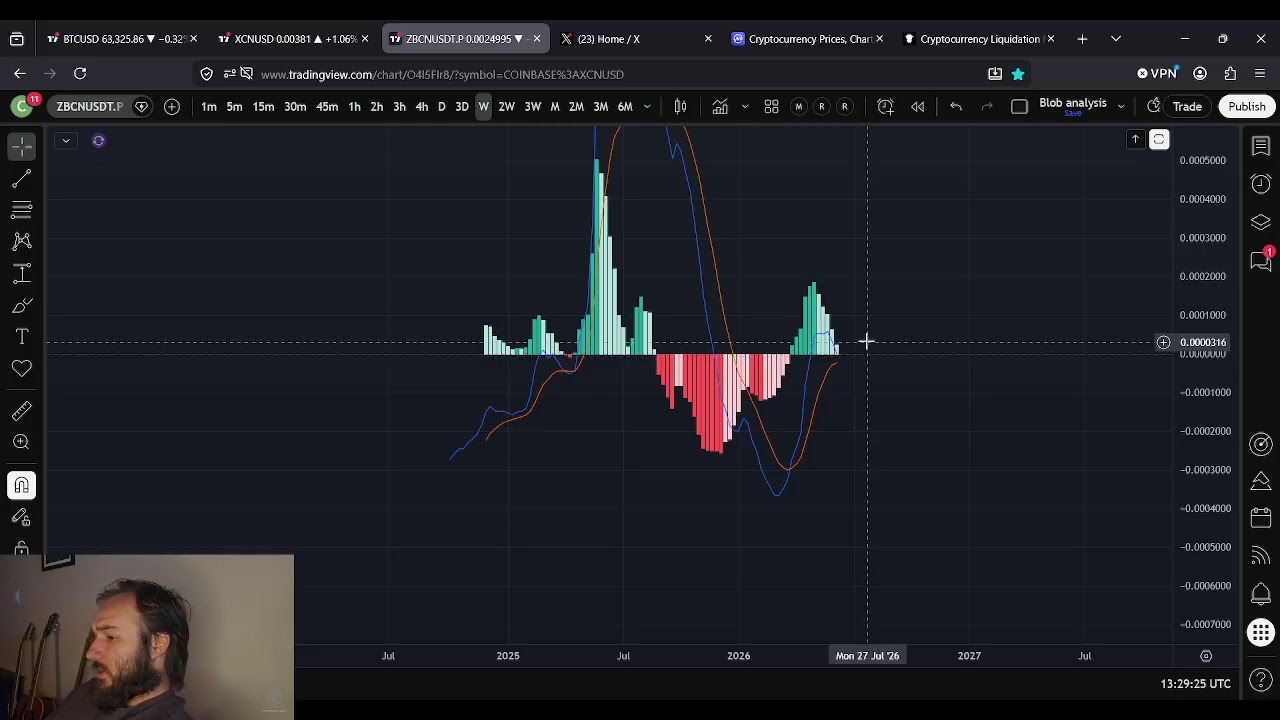Switch to Home / X browser tab

click(637, 39)
